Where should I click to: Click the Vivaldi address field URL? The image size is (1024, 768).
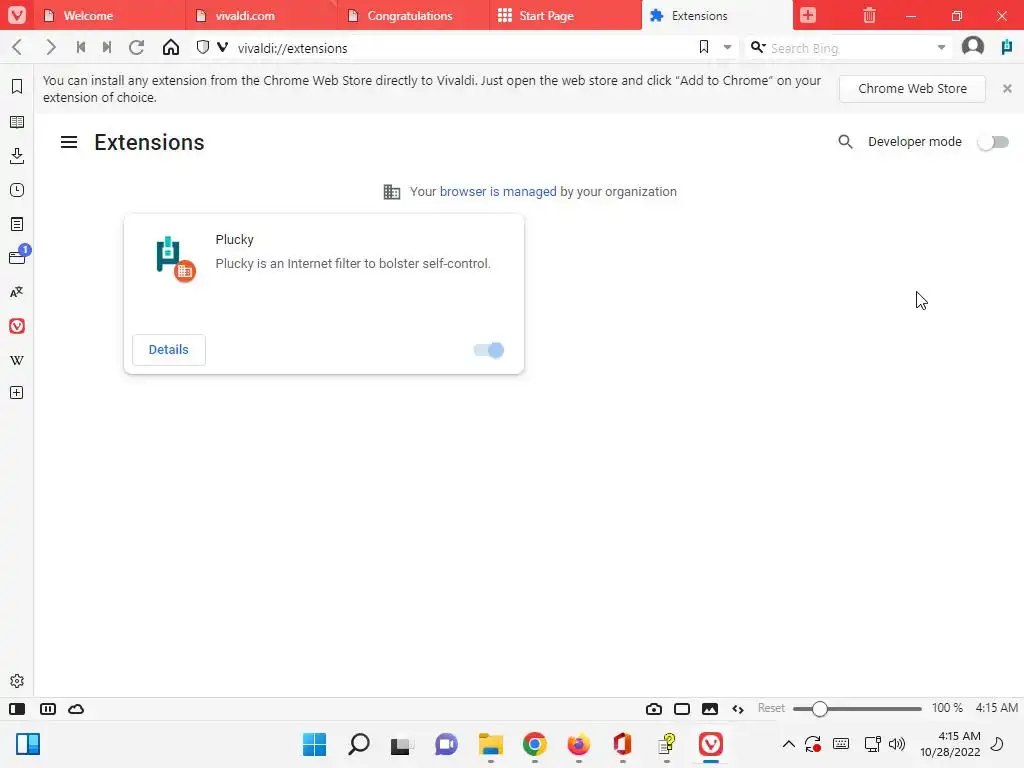293,48
